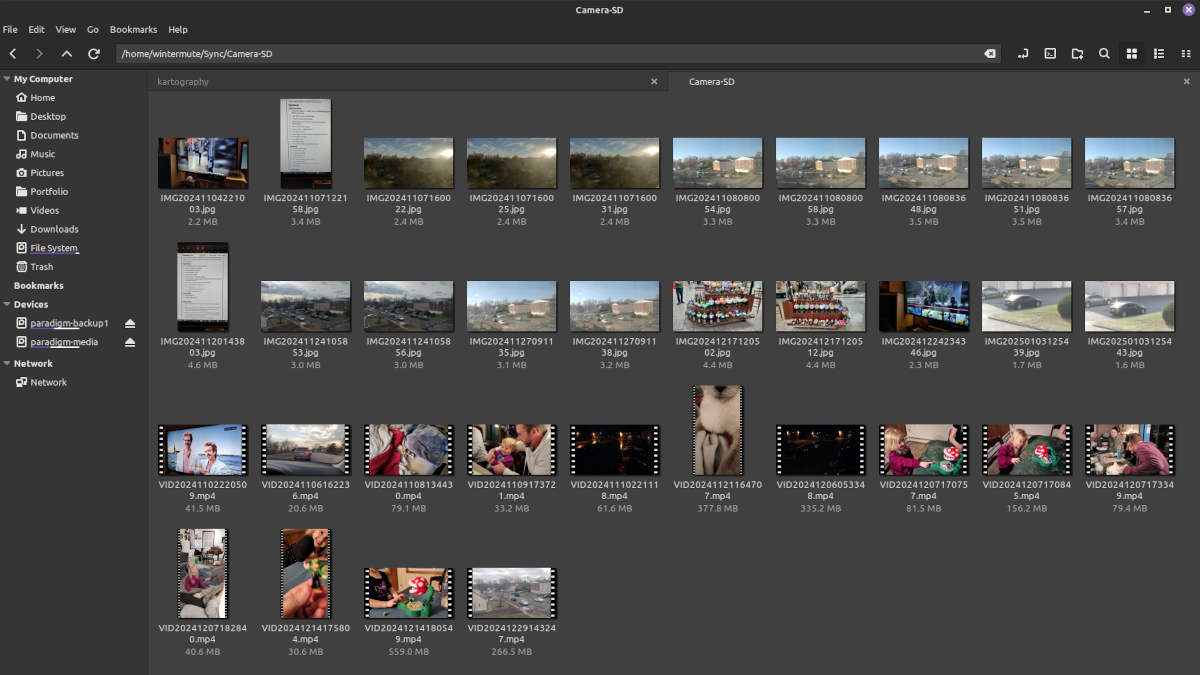
Task: Switch to list view
Action: point(1159,54)
